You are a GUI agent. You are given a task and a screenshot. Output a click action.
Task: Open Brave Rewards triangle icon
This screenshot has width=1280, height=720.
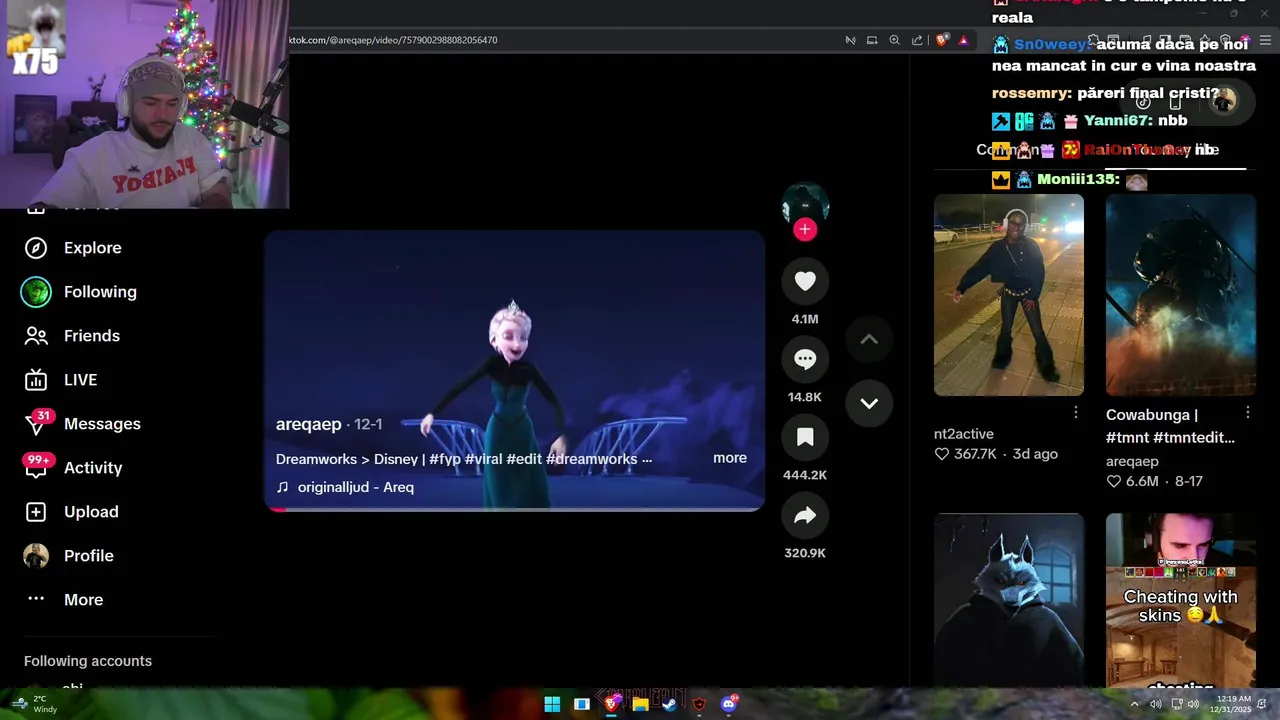[964, 40]
